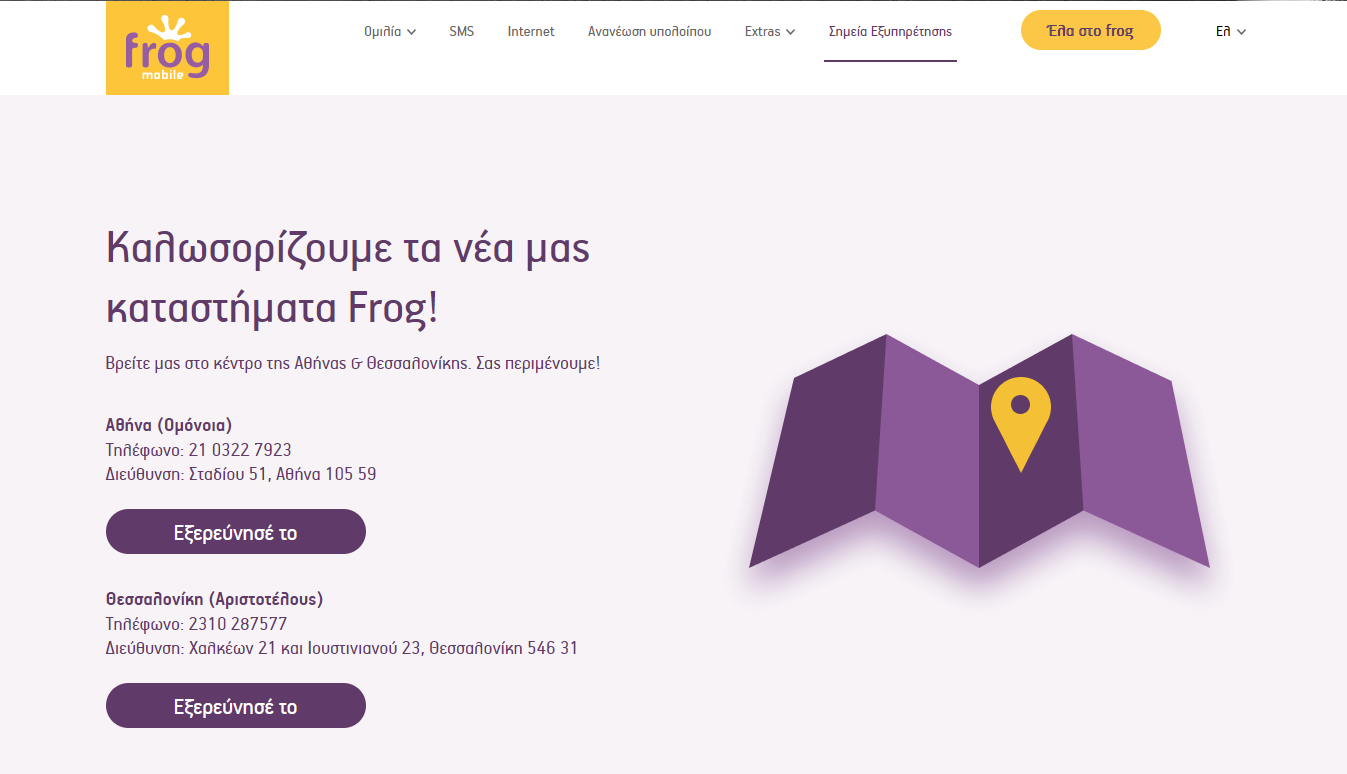The height and width of the screenshot is (774, 1347).
Task: Go to the Internet menu item
Action: click(531, 32)
